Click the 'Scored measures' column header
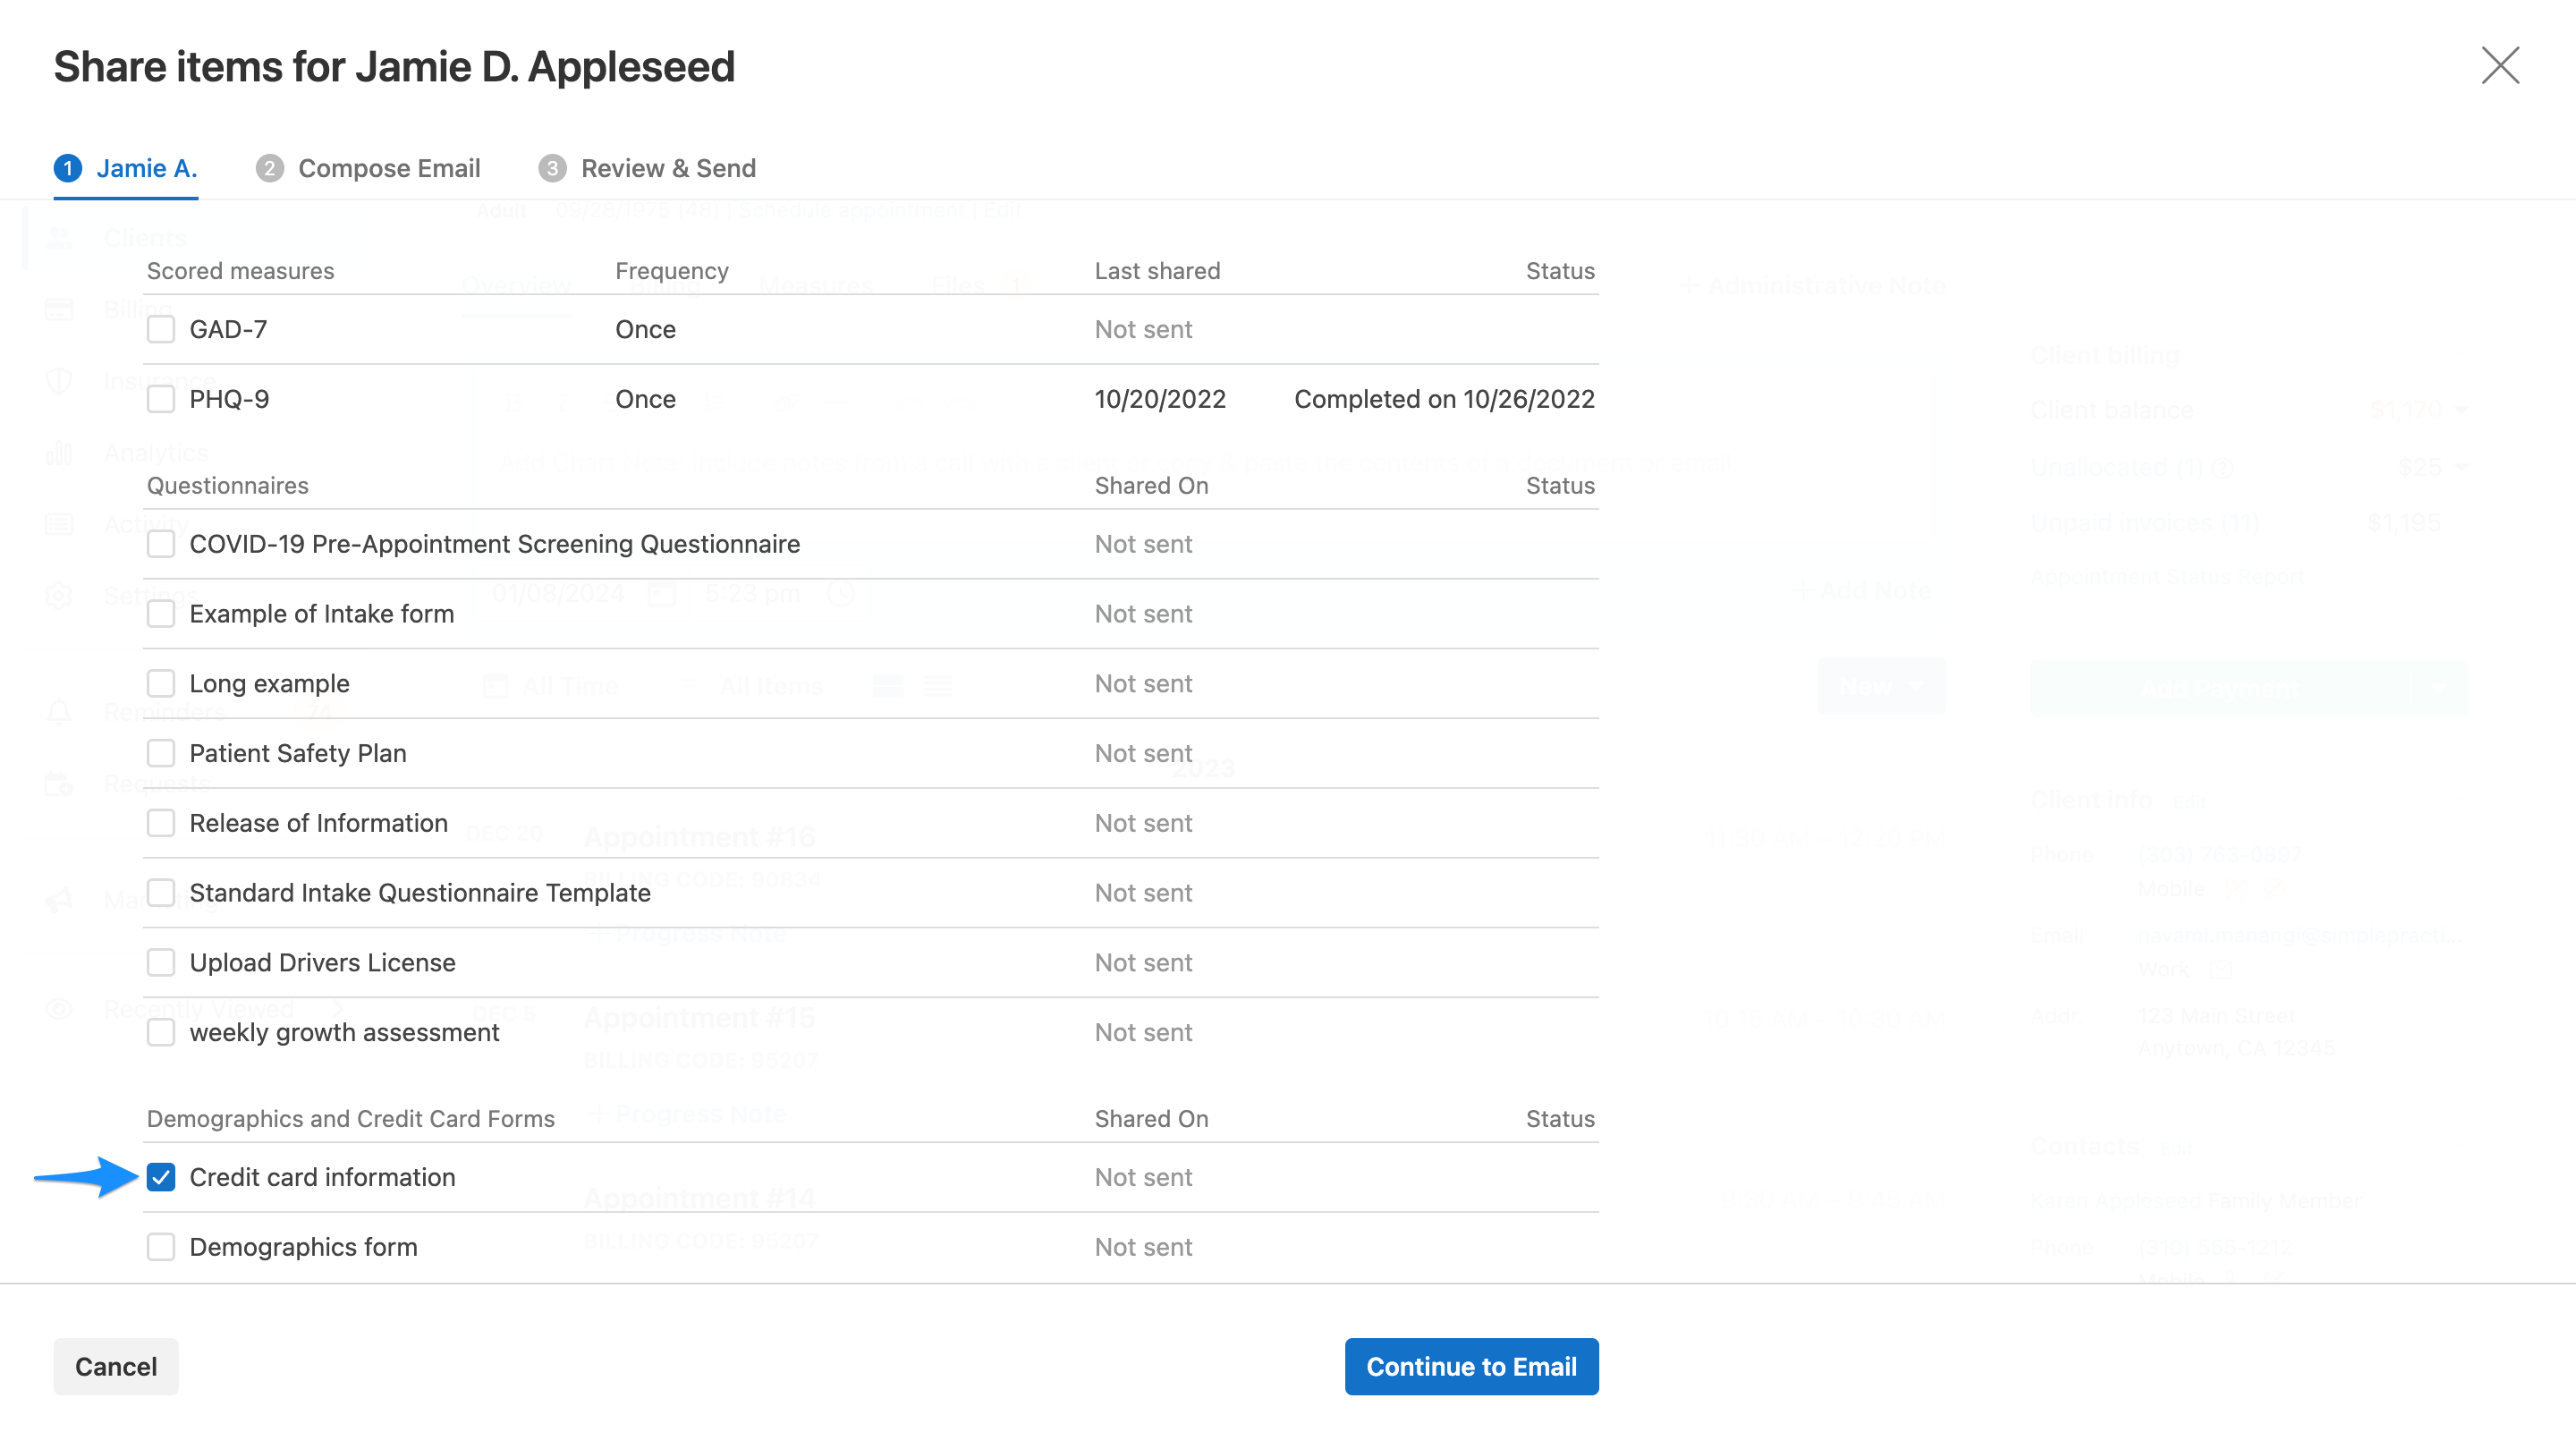The image size is (2576, 1449). tap(240, 271)
